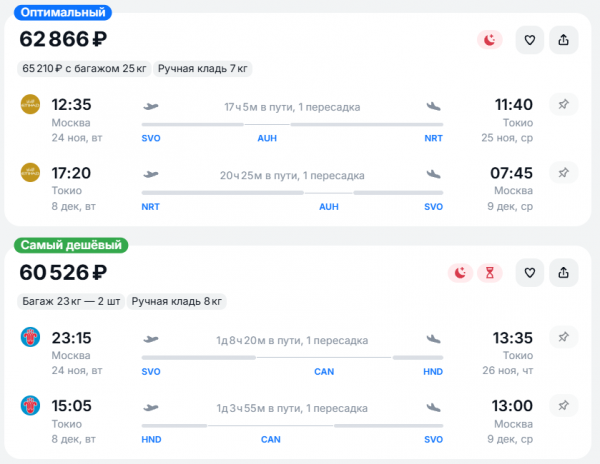
Task: Share the 62 866 ₽ Etihad ticket
Action: coord(563,40)
